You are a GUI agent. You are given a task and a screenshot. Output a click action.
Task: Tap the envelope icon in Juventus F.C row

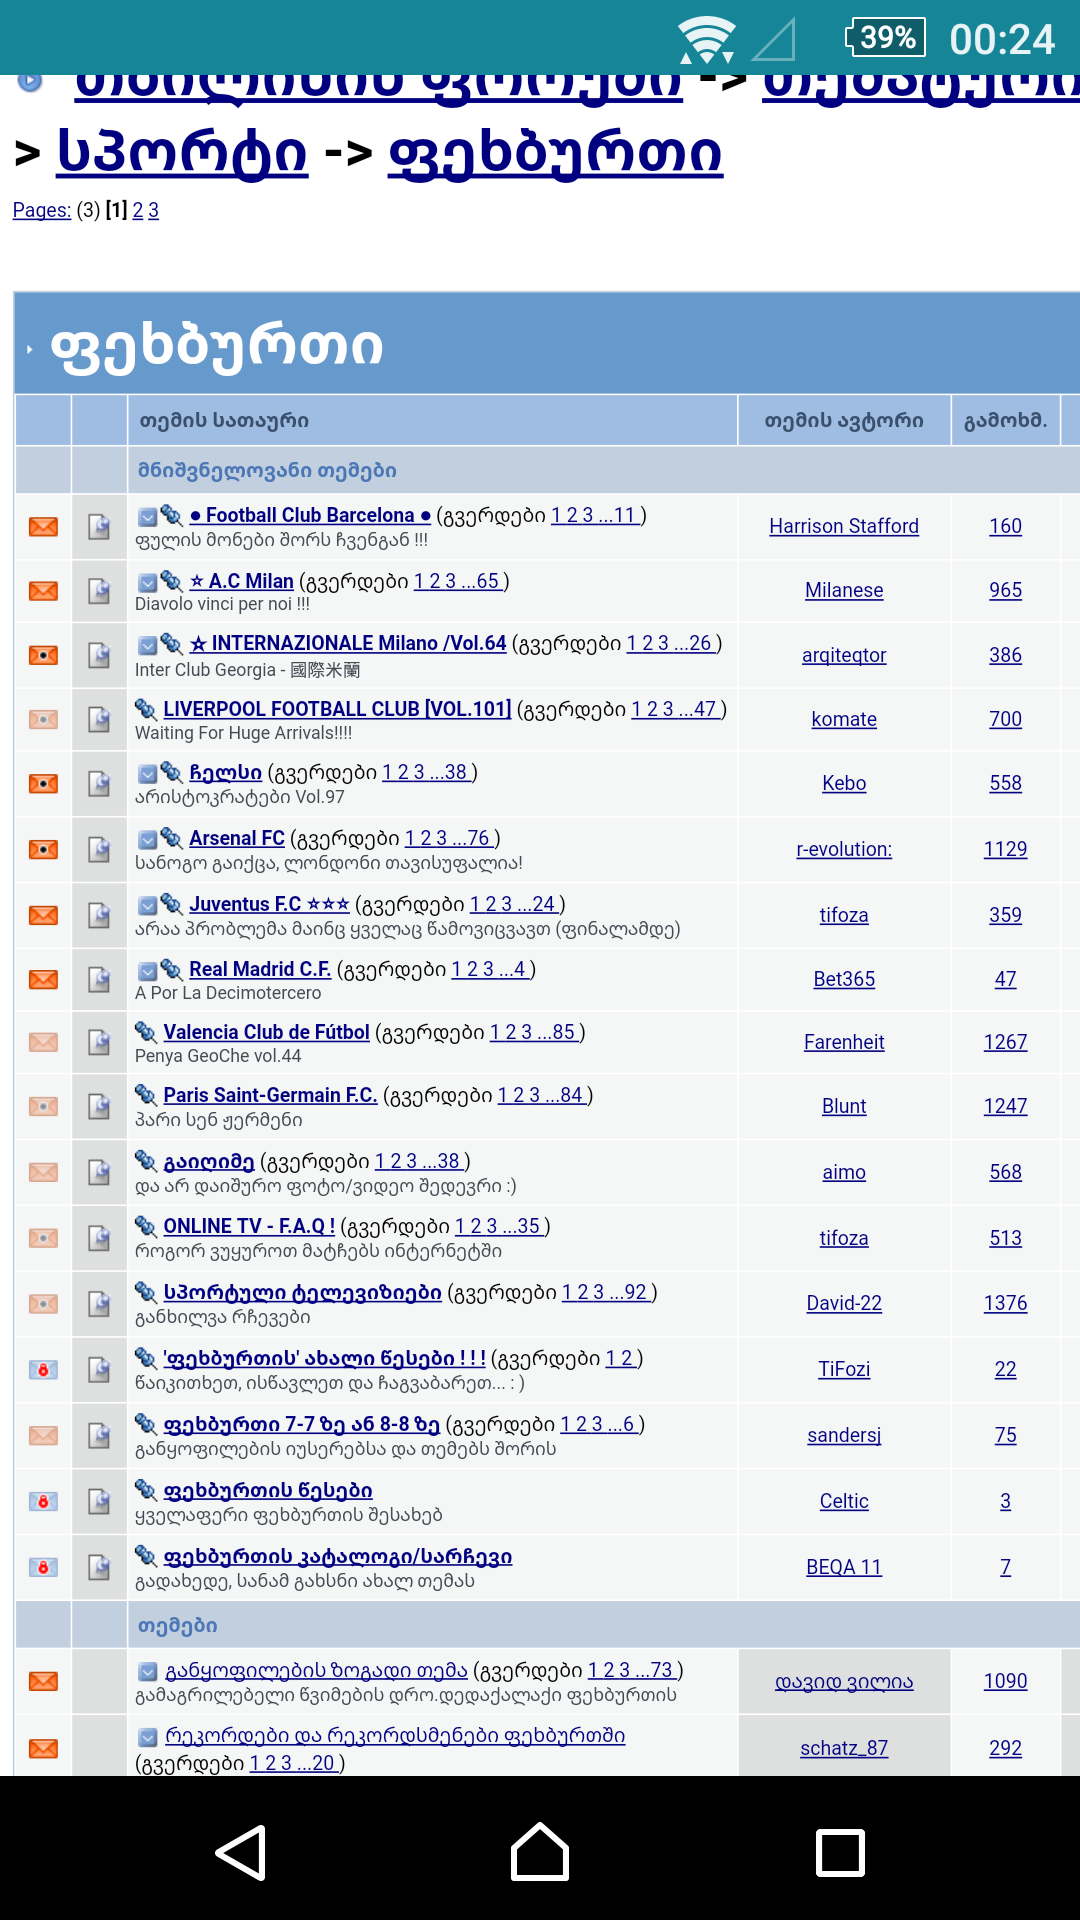point(43,915)
